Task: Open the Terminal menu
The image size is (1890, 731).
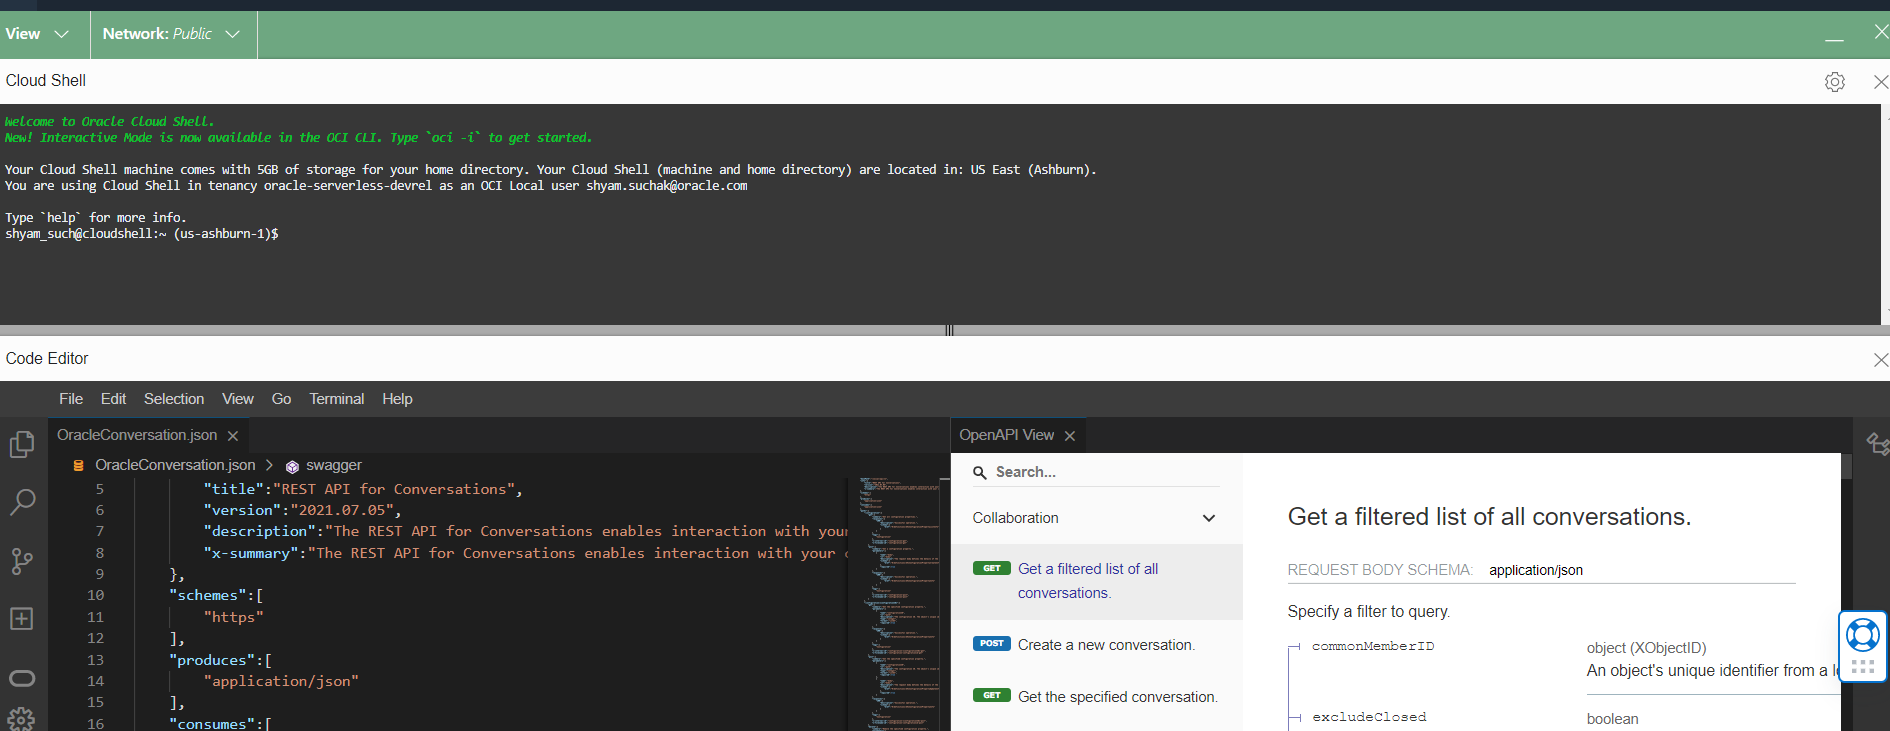Action: click(336, 399)
